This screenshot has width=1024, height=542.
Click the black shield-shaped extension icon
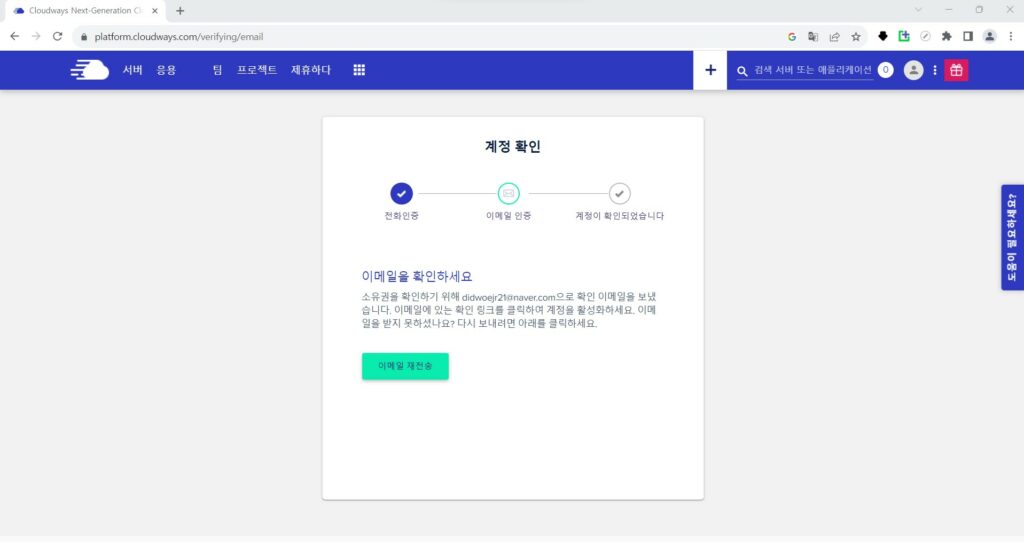(x=883, y=37)
